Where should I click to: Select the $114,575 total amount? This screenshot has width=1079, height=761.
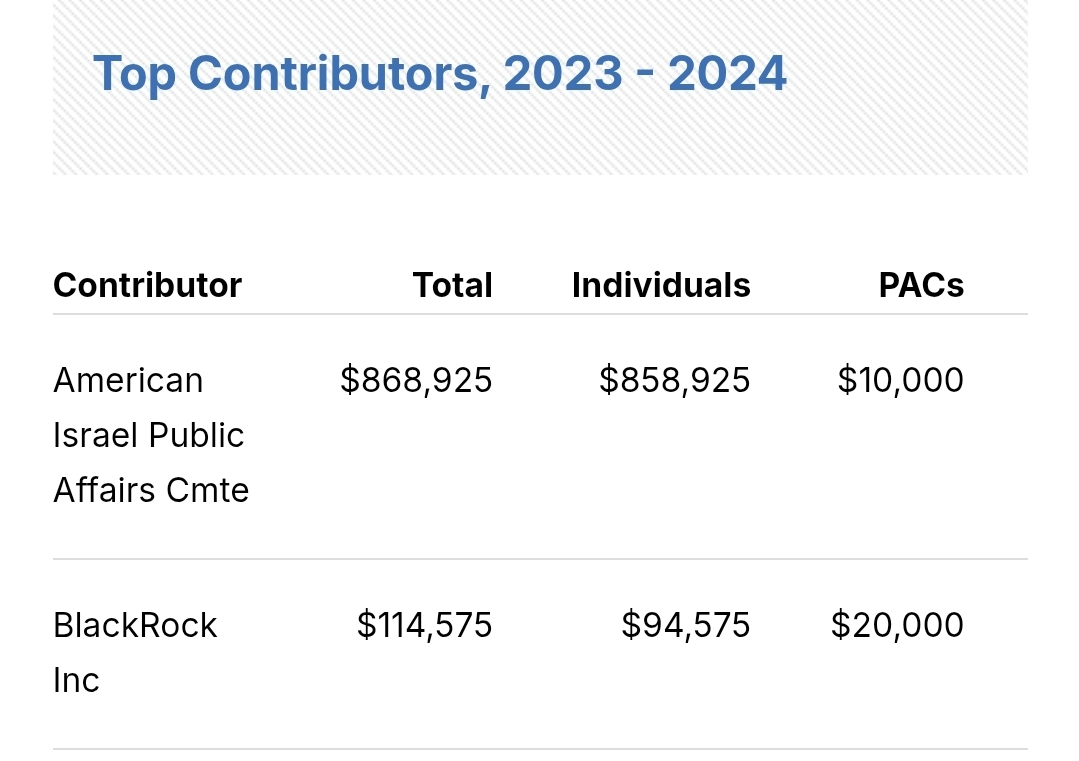pyautogui.click(x=424, y=626)
